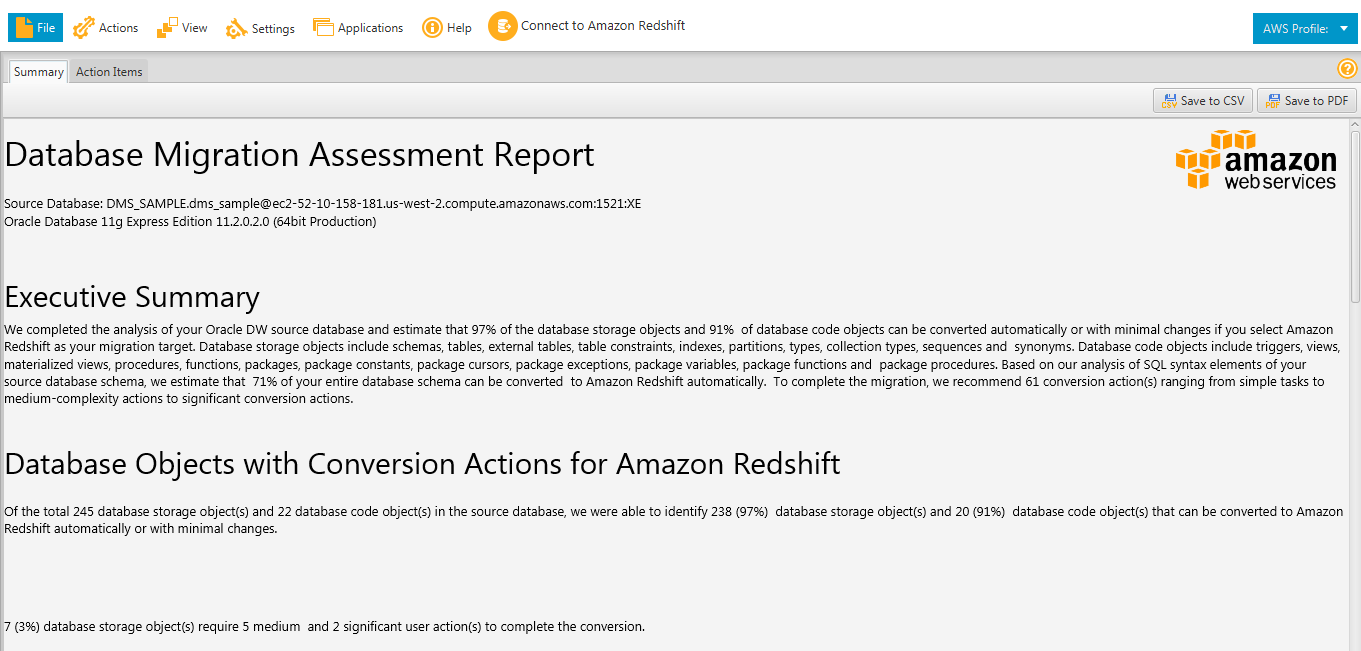Click Database Objects with Conversion Actions heading
This screenshot has height=651, width=1361.
(x=422, y=464)
